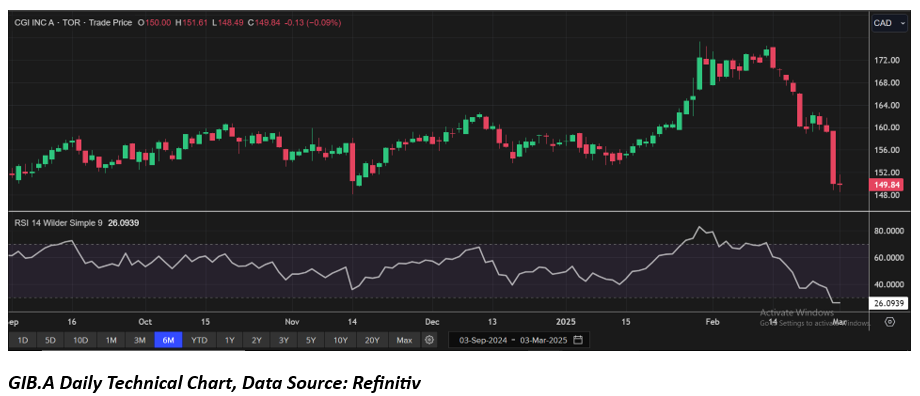Pick the 5Y range option
The width and height of the screenshot is (920, 396).
pyautogui.click(x=311, y=340)
